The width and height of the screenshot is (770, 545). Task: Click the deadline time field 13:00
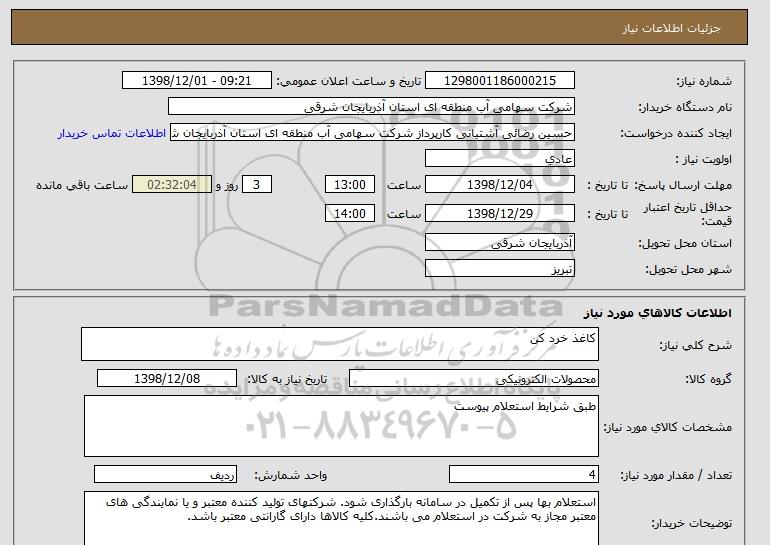click(350, 185)
